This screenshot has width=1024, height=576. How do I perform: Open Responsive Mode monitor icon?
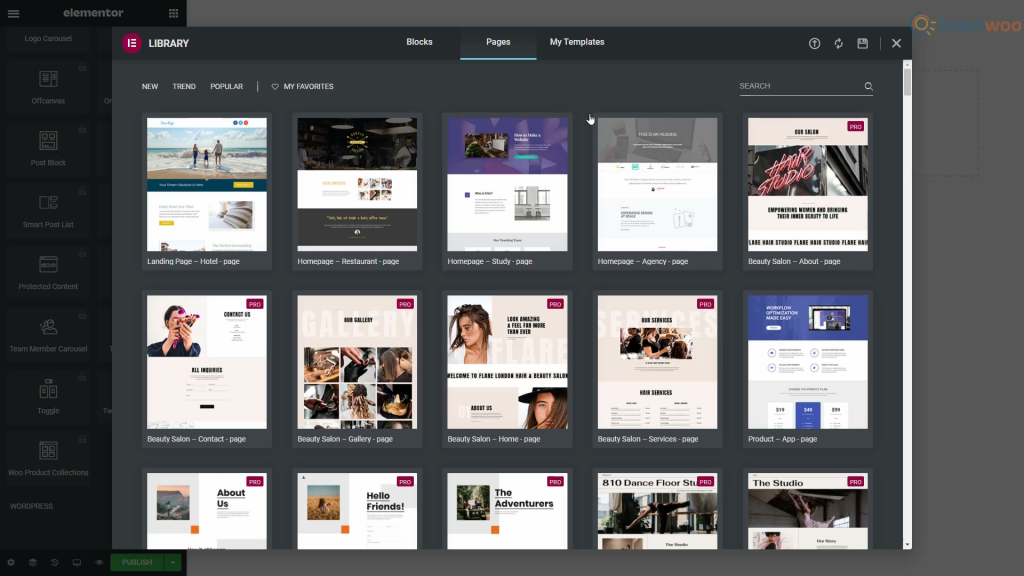coord(77,562)
